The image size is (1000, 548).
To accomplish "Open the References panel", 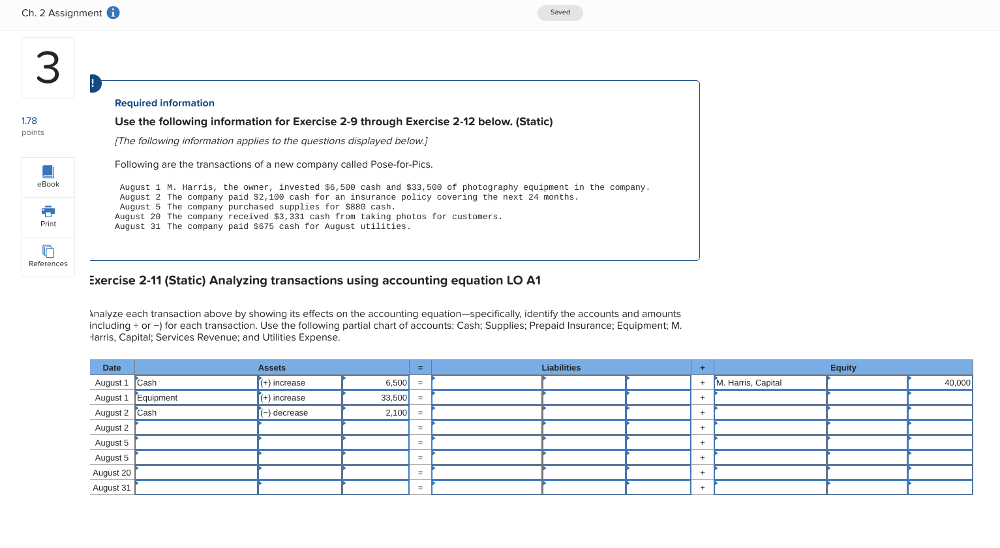I will 48,256.
